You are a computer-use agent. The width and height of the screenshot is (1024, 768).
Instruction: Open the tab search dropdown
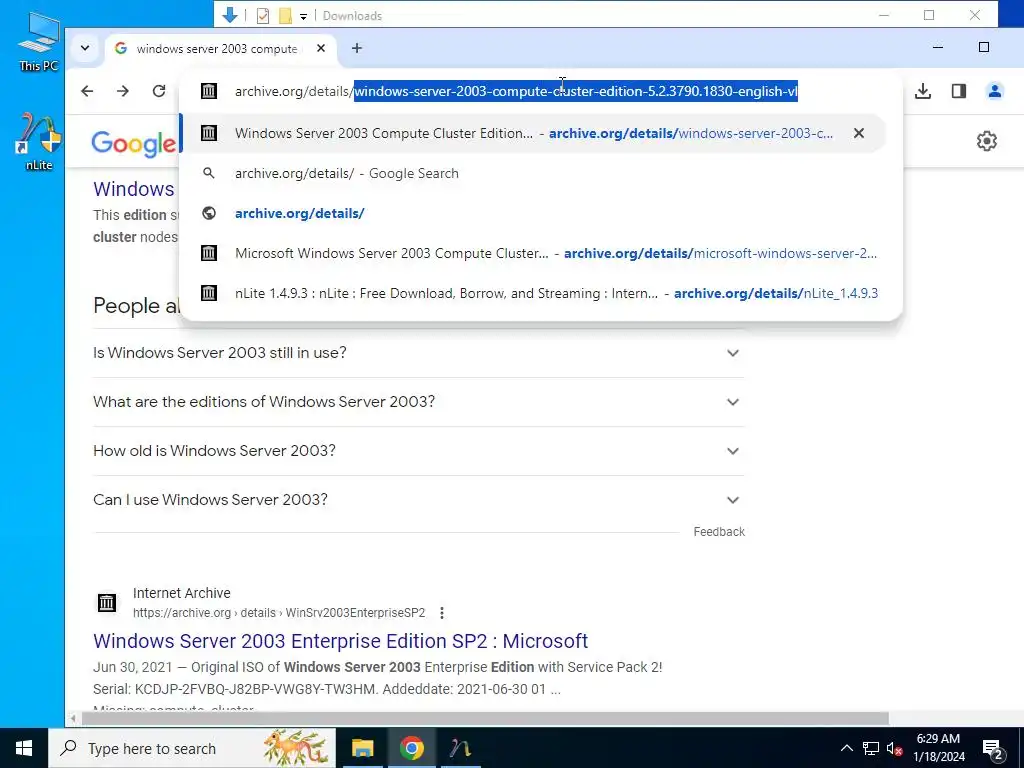85,48
